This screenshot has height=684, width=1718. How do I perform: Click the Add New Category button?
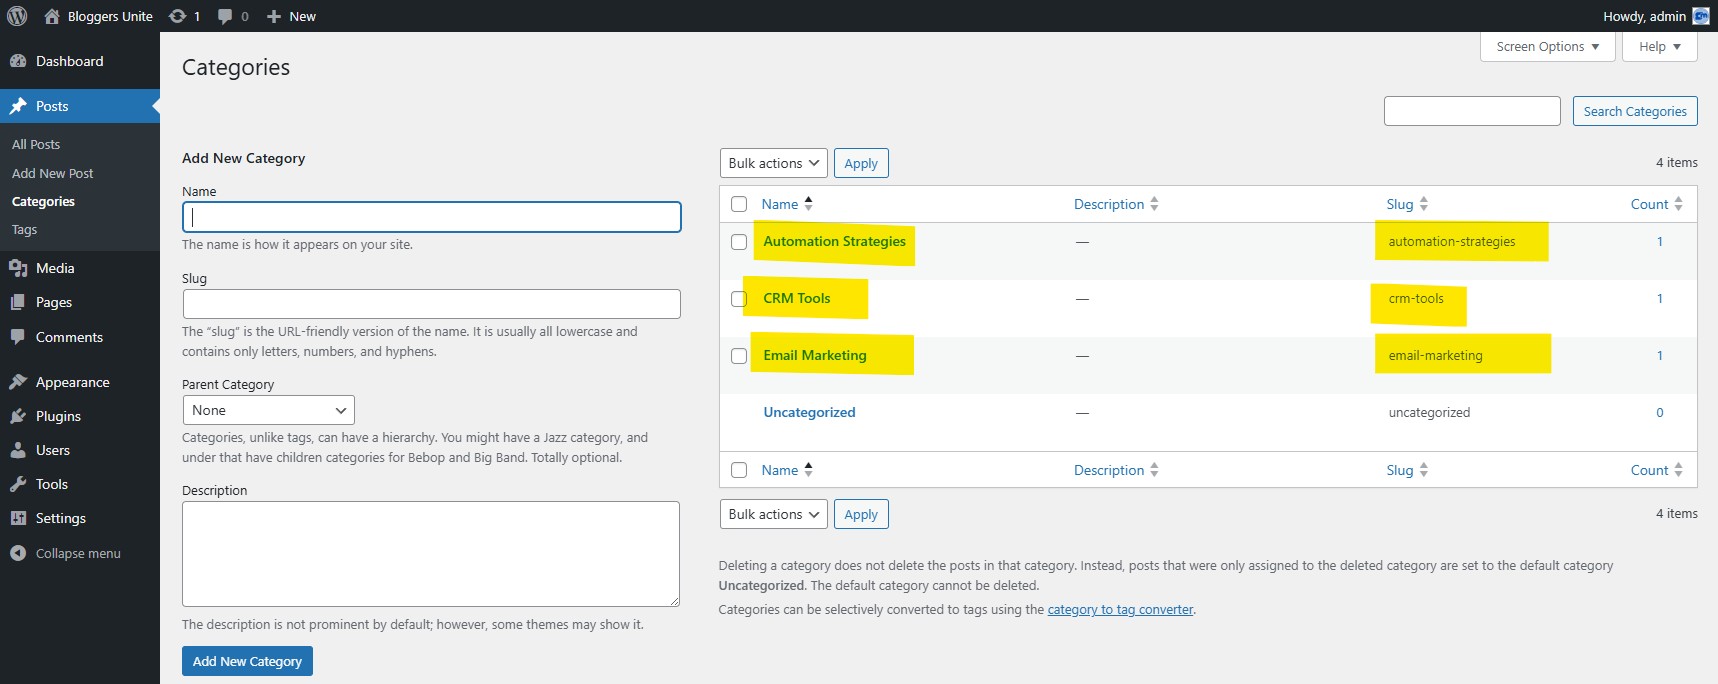coord(247,661)
